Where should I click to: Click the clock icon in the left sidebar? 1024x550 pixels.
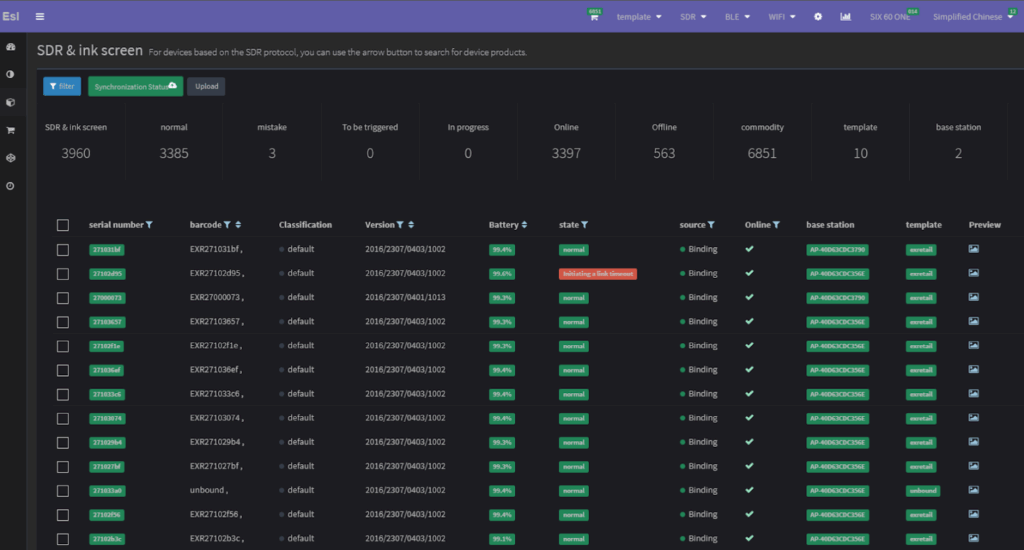[11, 186]
